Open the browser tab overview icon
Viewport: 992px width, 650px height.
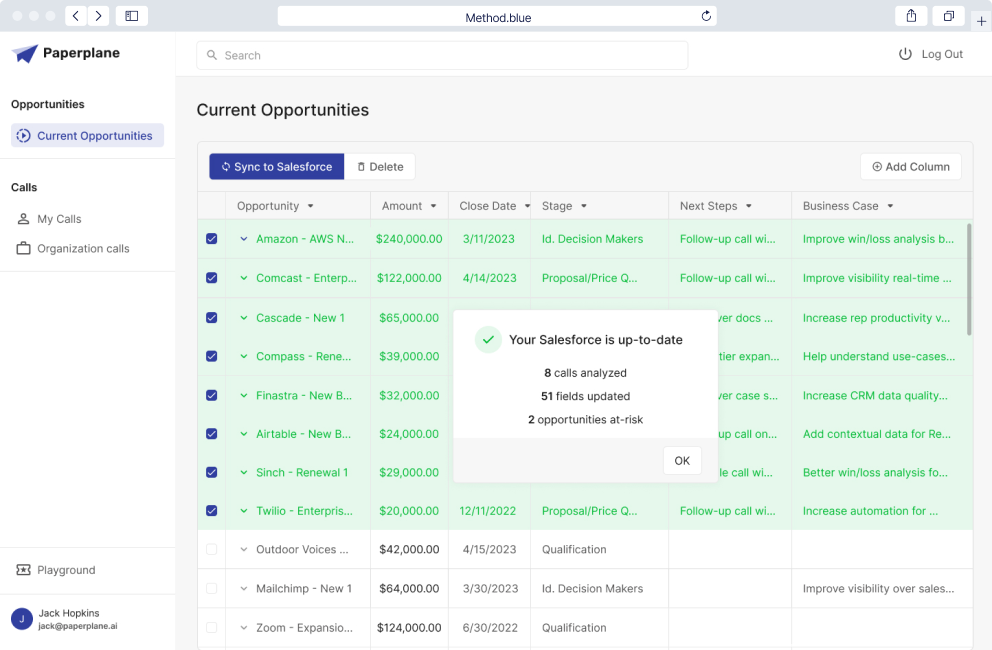coord(947,16)
